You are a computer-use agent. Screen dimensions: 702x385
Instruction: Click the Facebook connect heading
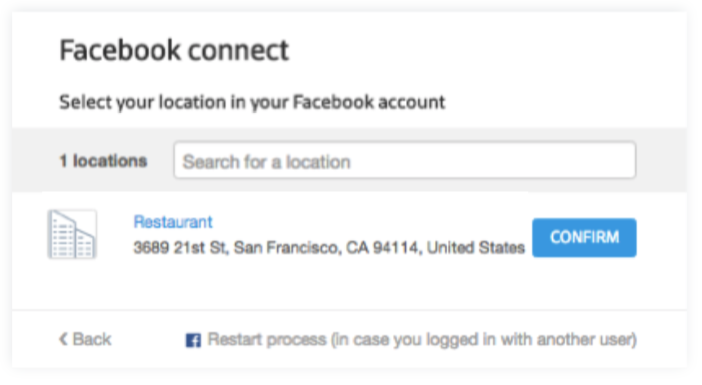coord(174,50)
